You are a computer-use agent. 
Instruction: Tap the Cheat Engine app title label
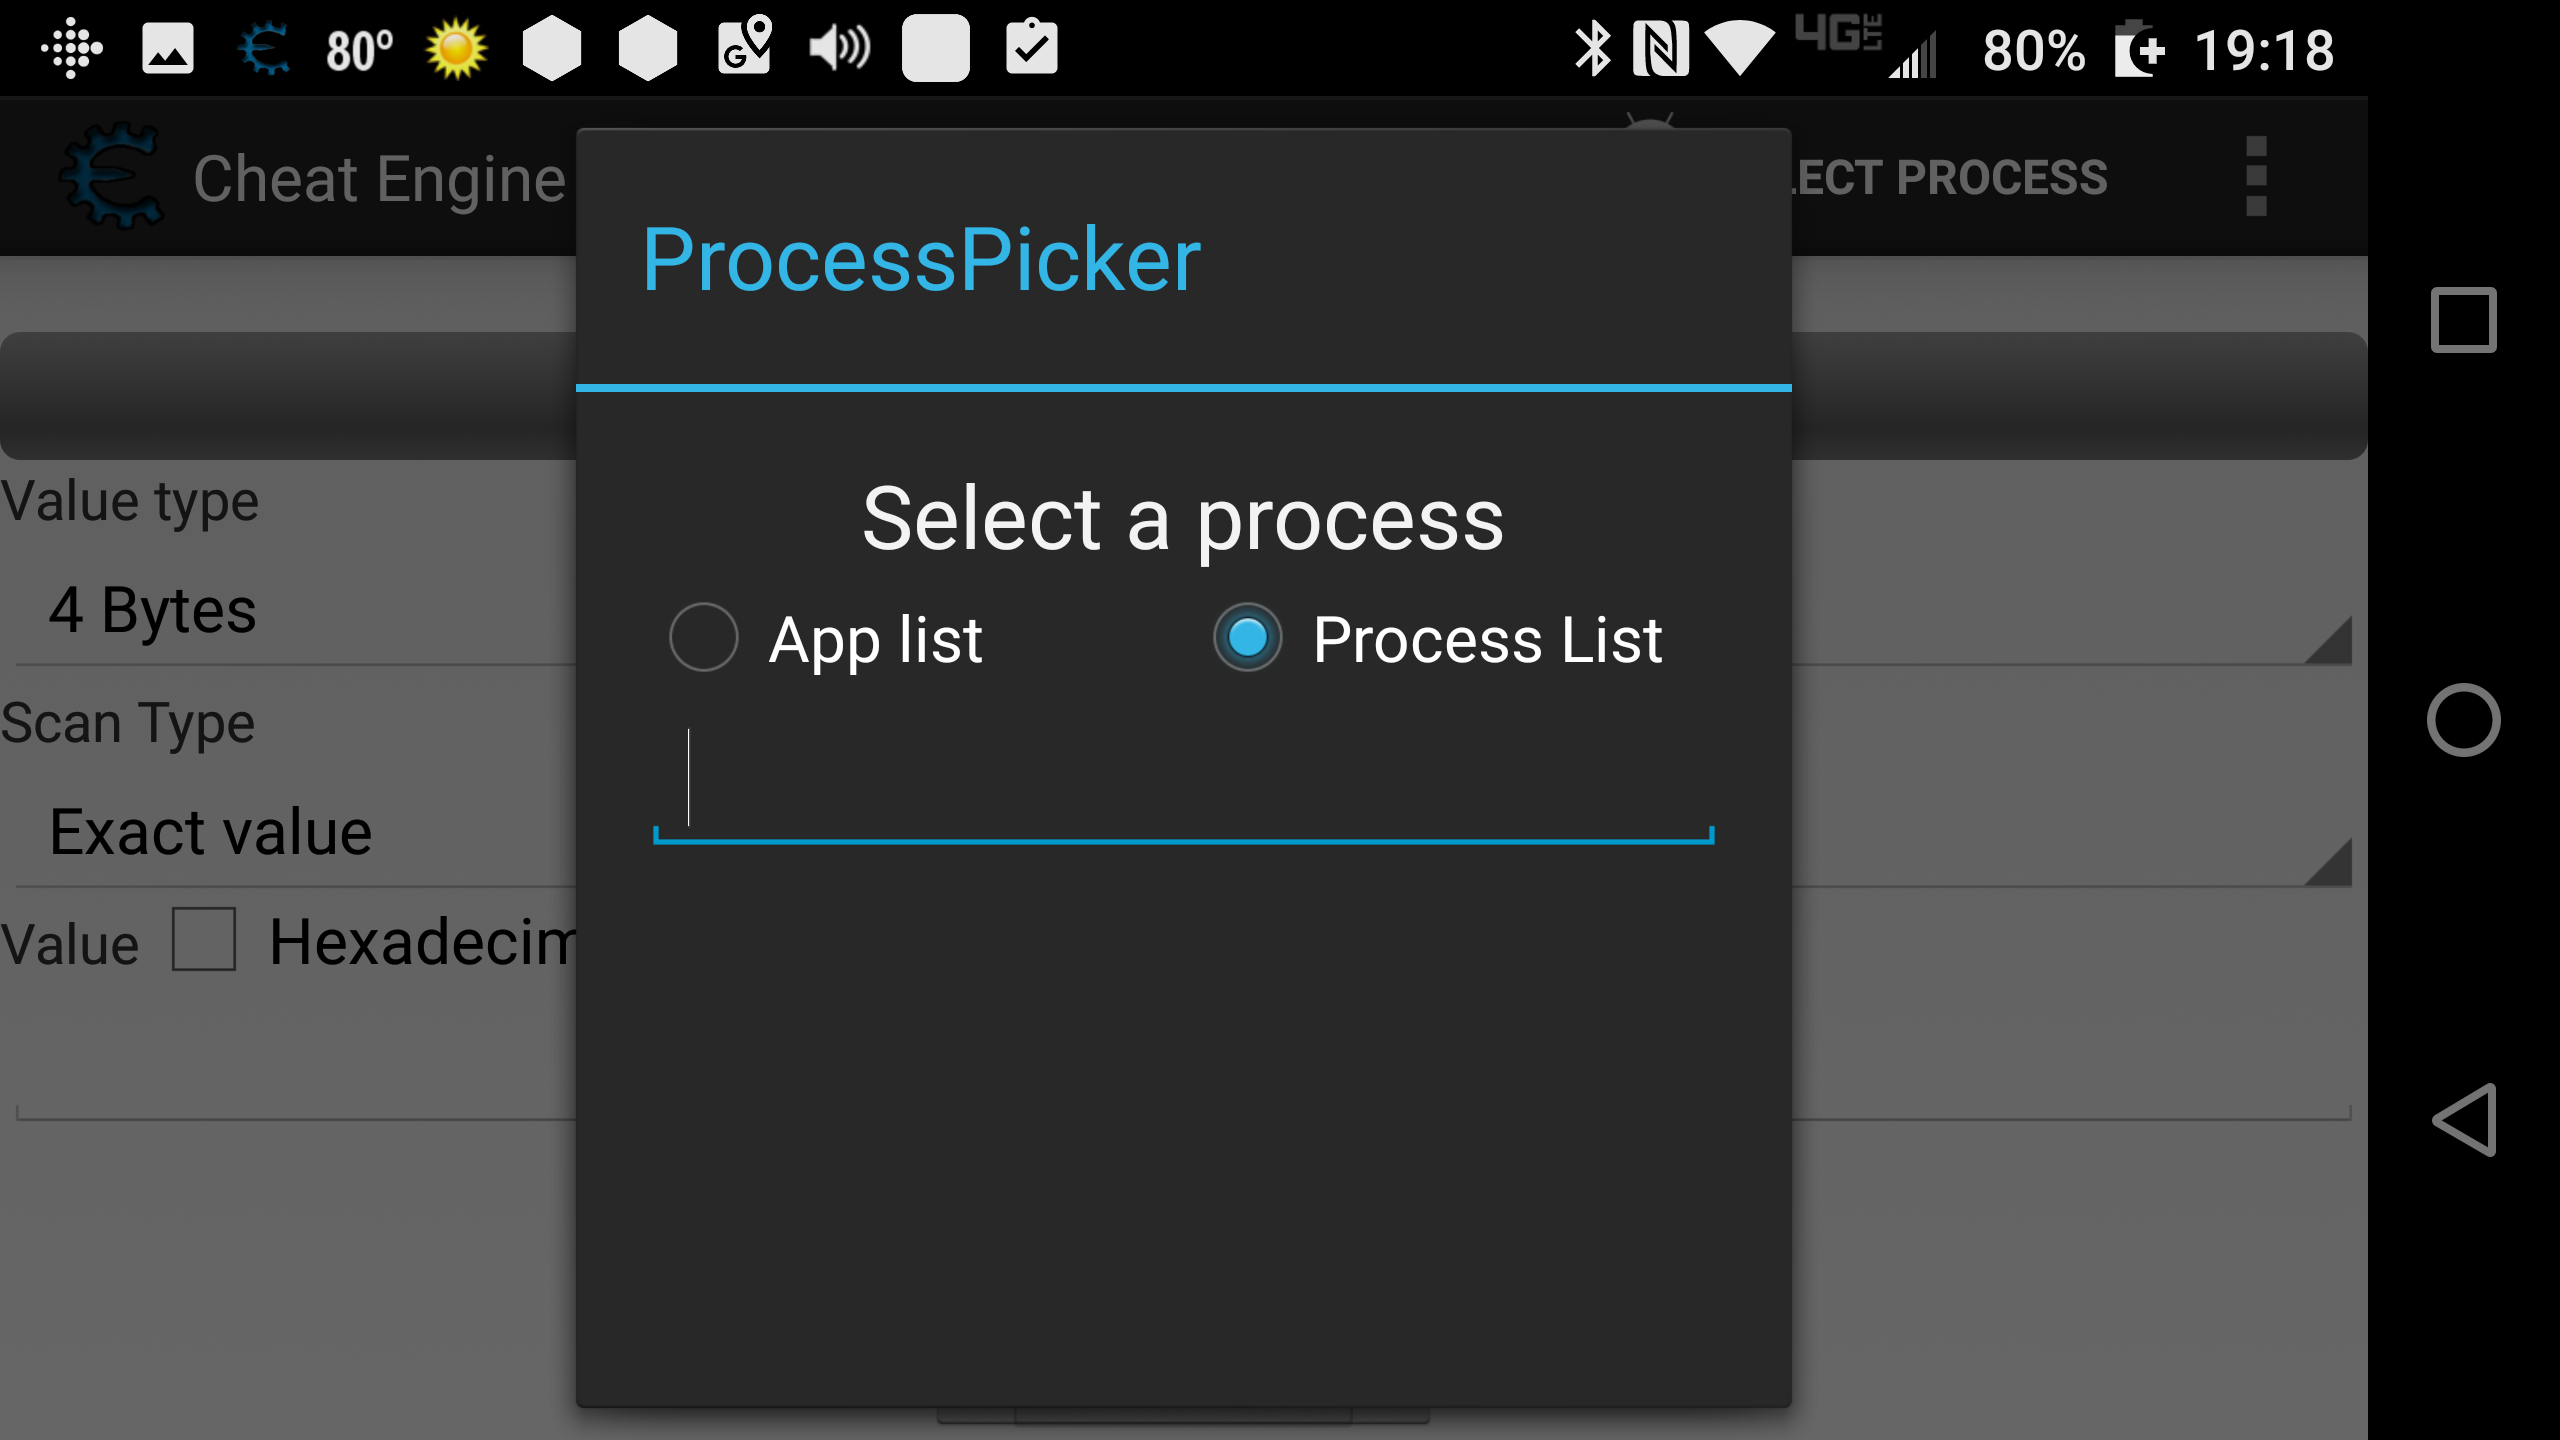[x=380, y=178]
